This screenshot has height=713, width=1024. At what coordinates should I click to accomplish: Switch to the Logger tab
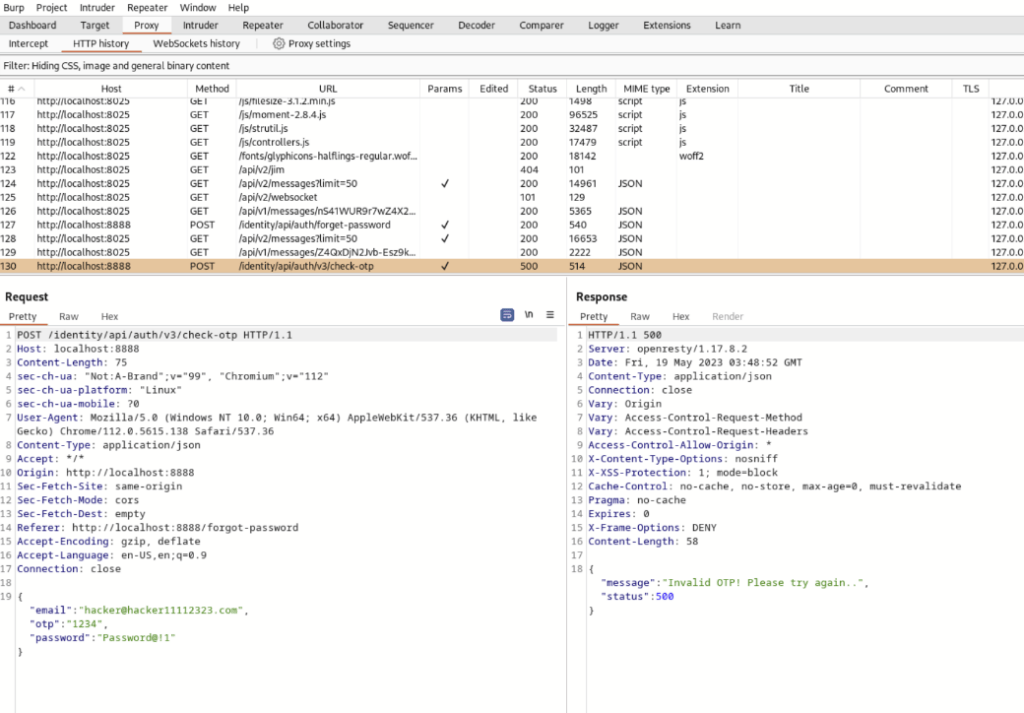[603, 25]
